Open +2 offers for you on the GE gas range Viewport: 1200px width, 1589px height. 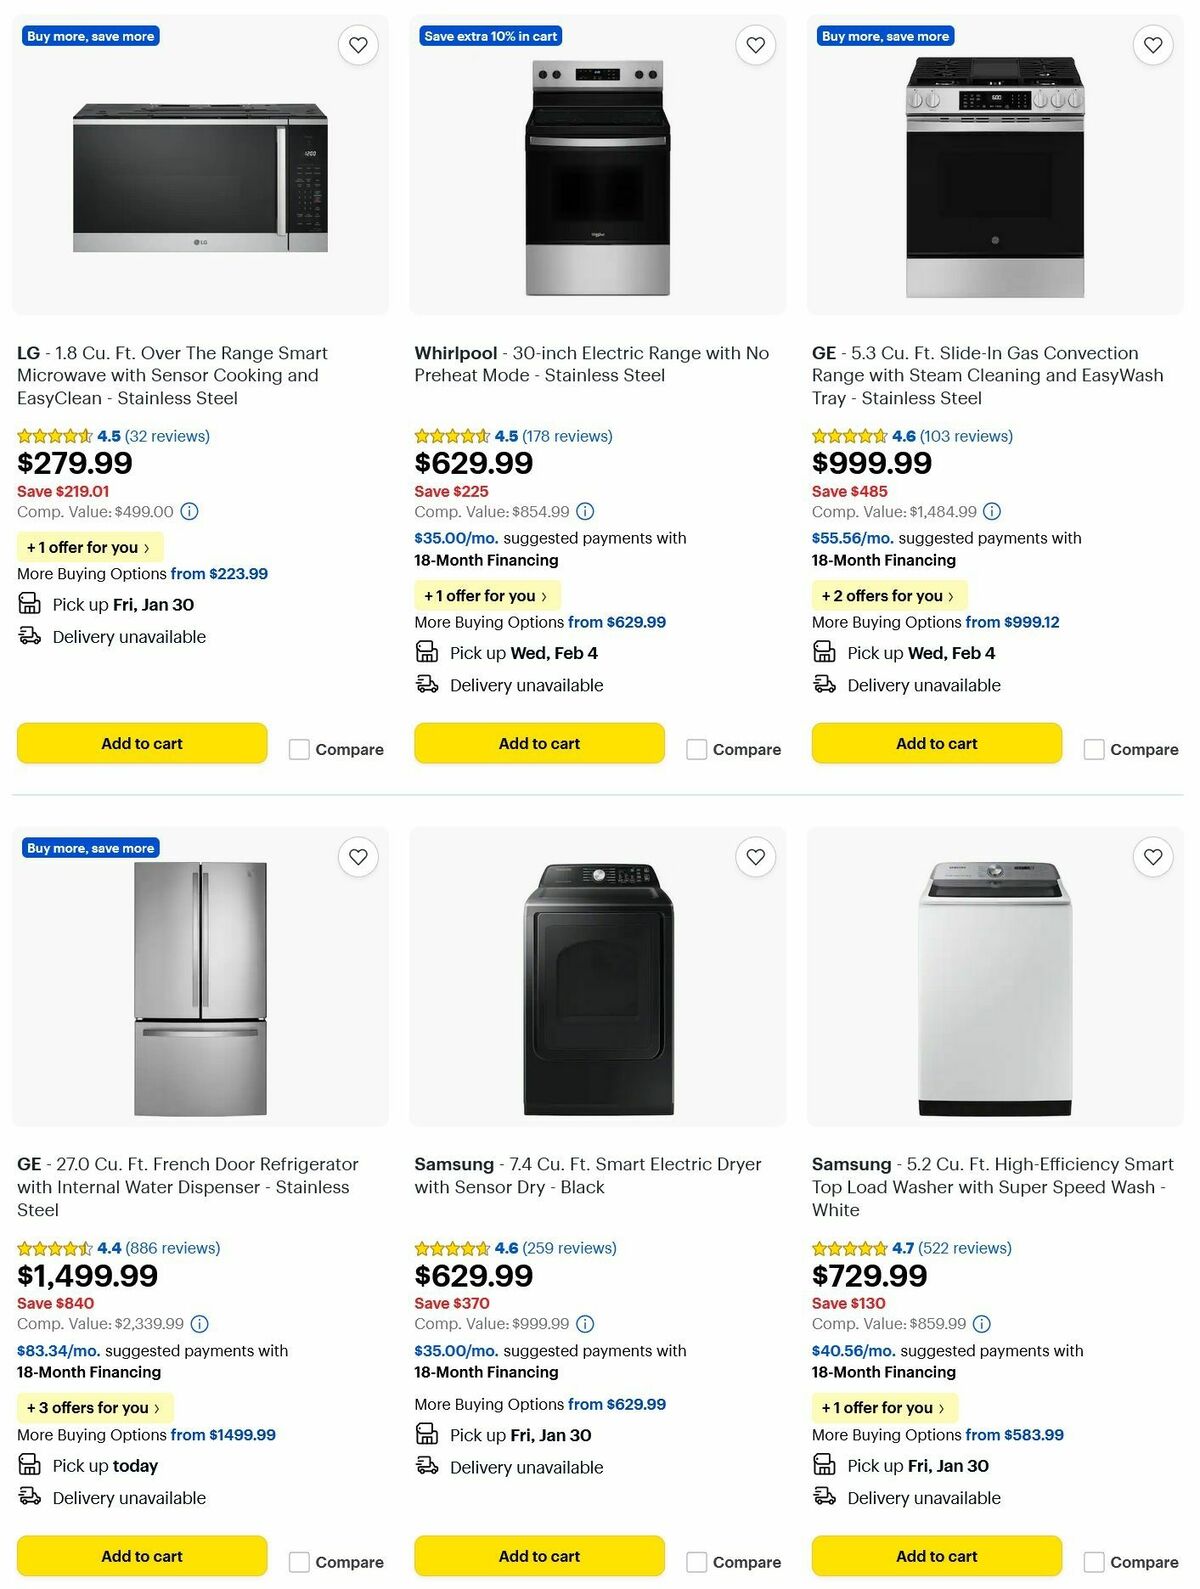point(889,595)
